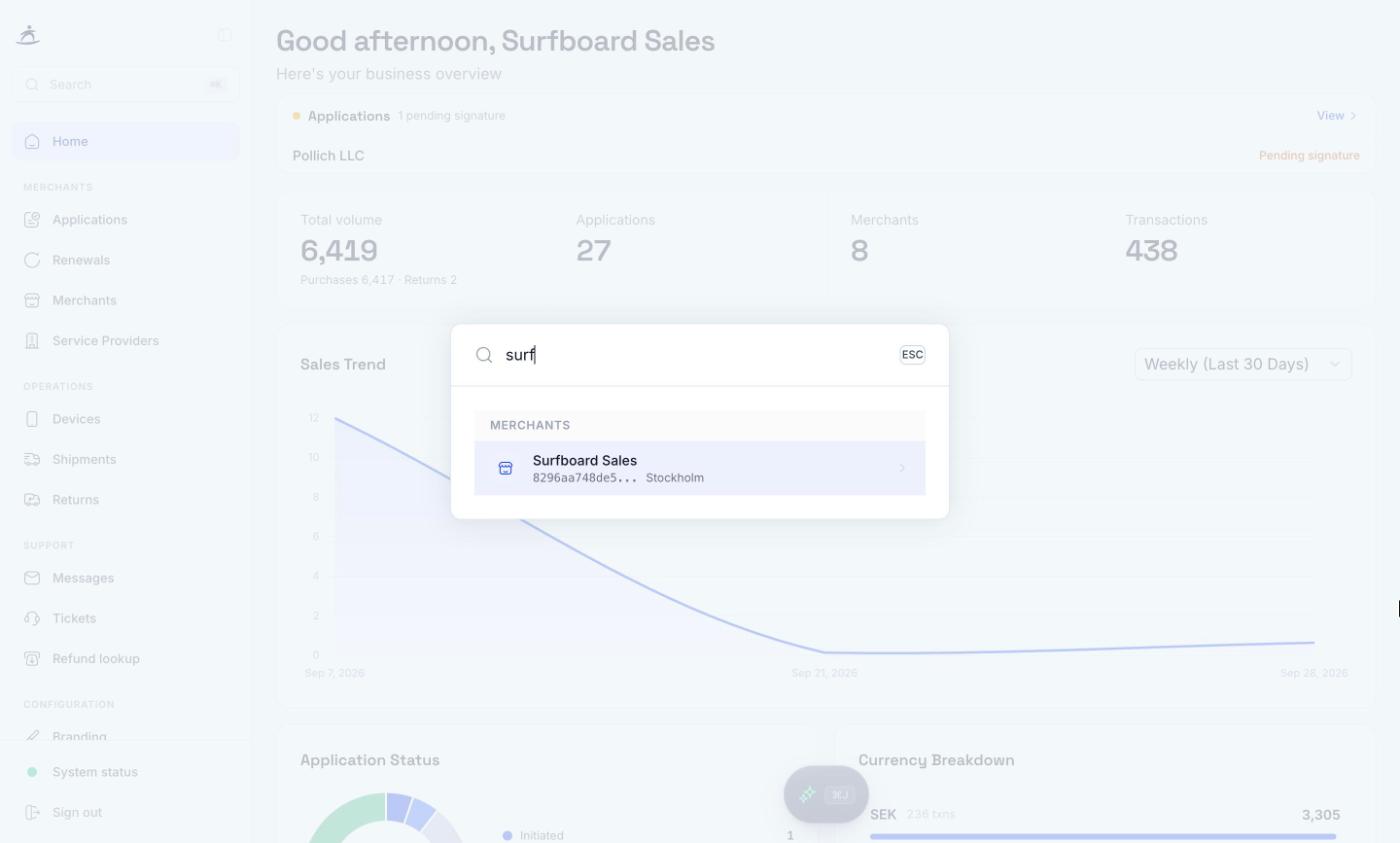Open Home from the sidebar
Viewport: 1400px width, 843px height.
(126, 141)
